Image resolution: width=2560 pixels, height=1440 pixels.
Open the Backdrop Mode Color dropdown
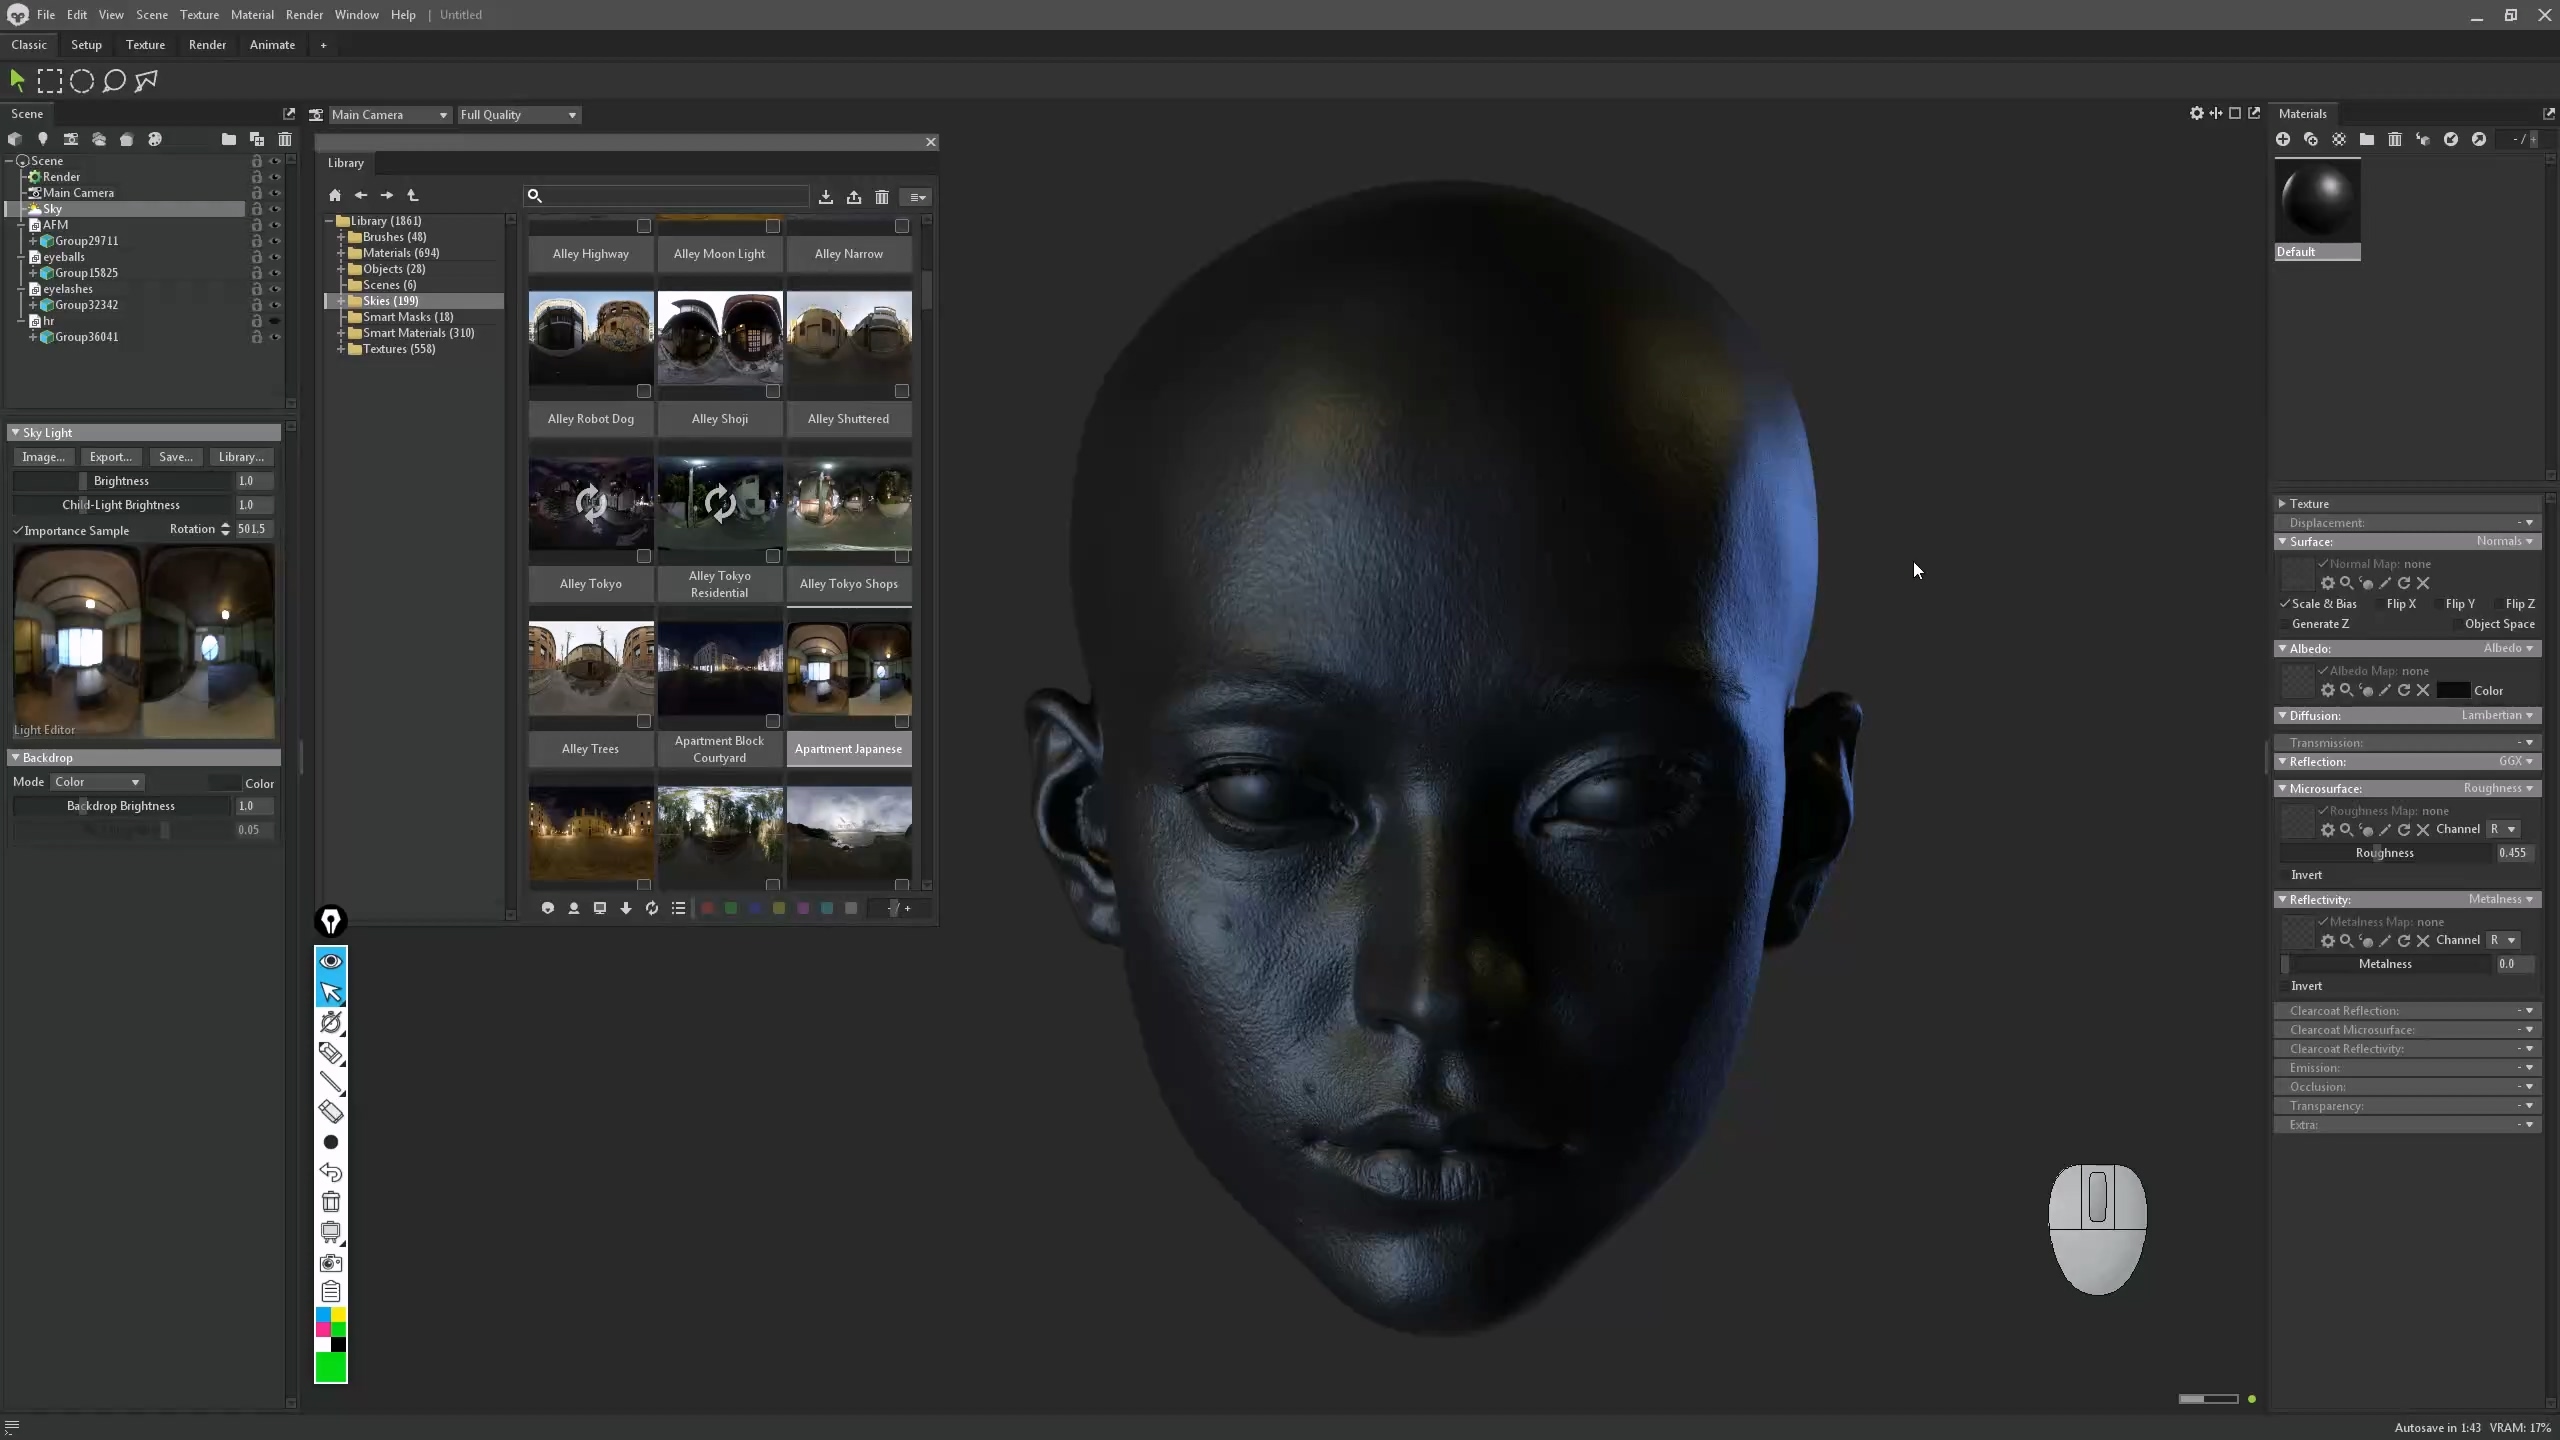coord(97,782)
